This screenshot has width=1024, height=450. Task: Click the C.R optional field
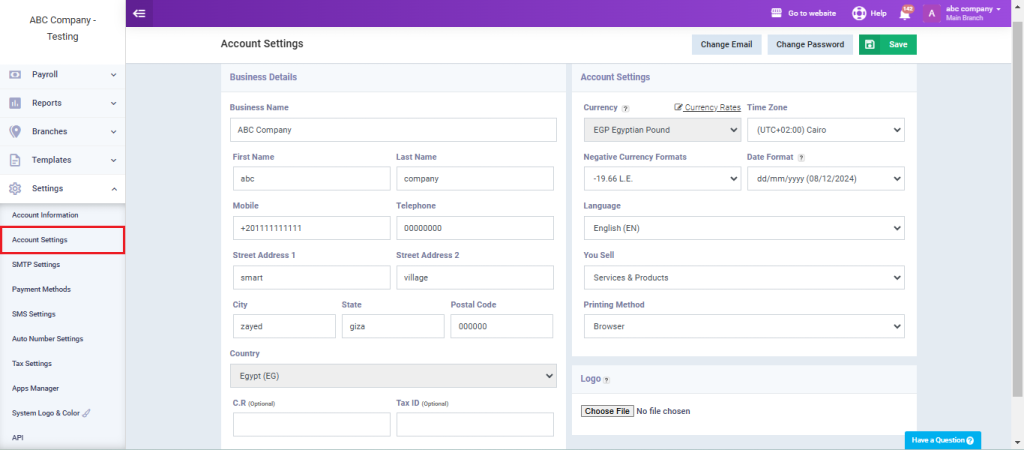[312, 425]
